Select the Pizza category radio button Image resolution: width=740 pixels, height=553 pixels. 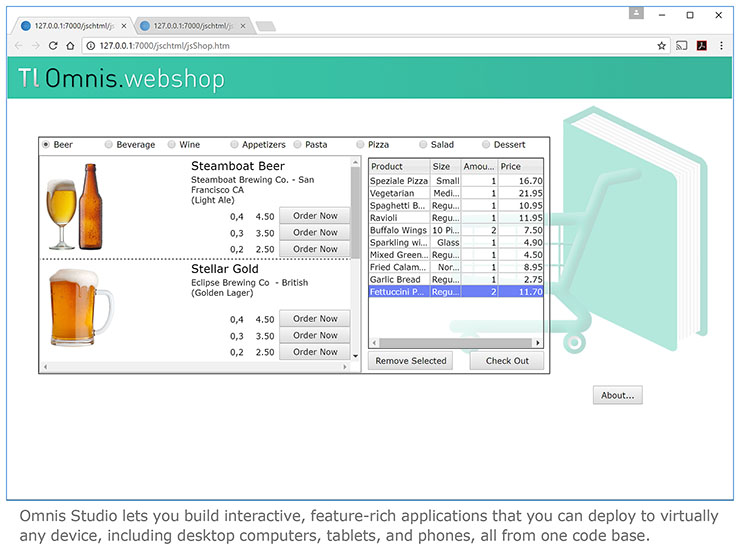coord(360,145)
